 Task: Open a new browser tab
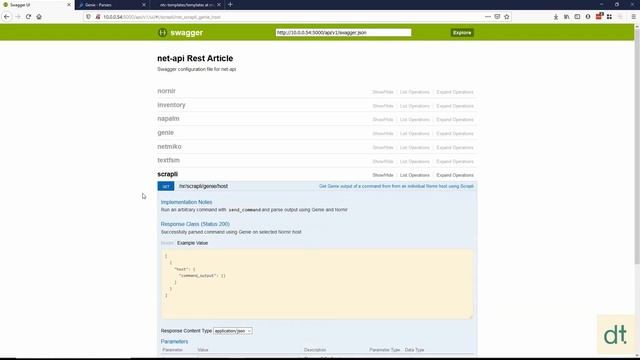coord(230,4)
